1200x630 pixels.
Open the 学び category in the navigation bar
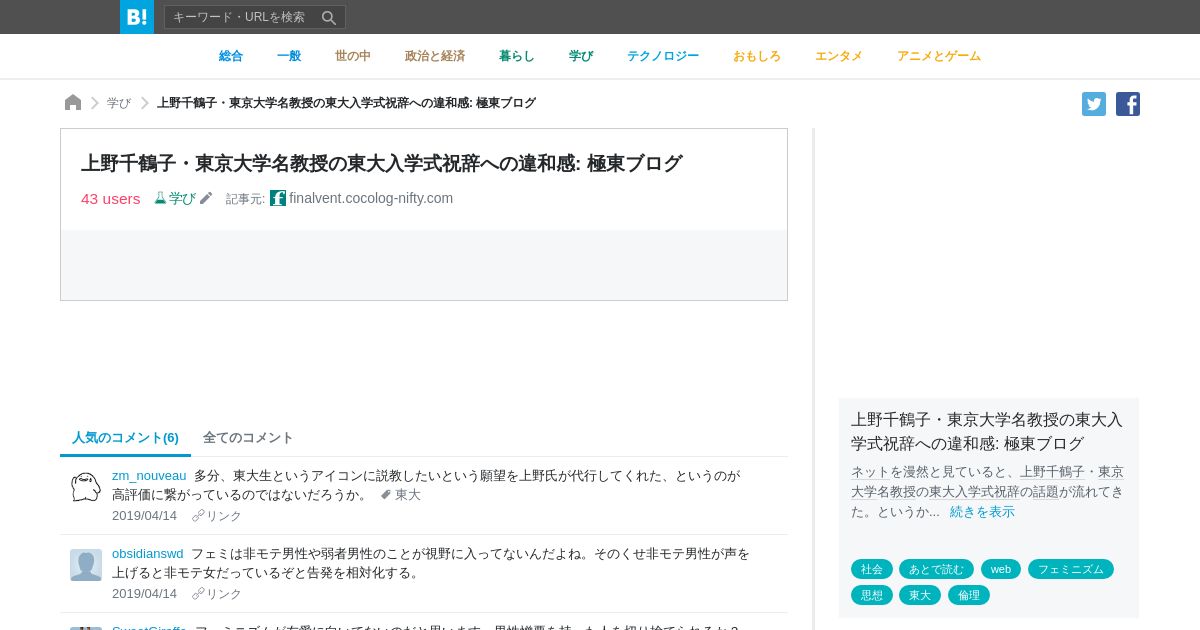tap(581, 56)
